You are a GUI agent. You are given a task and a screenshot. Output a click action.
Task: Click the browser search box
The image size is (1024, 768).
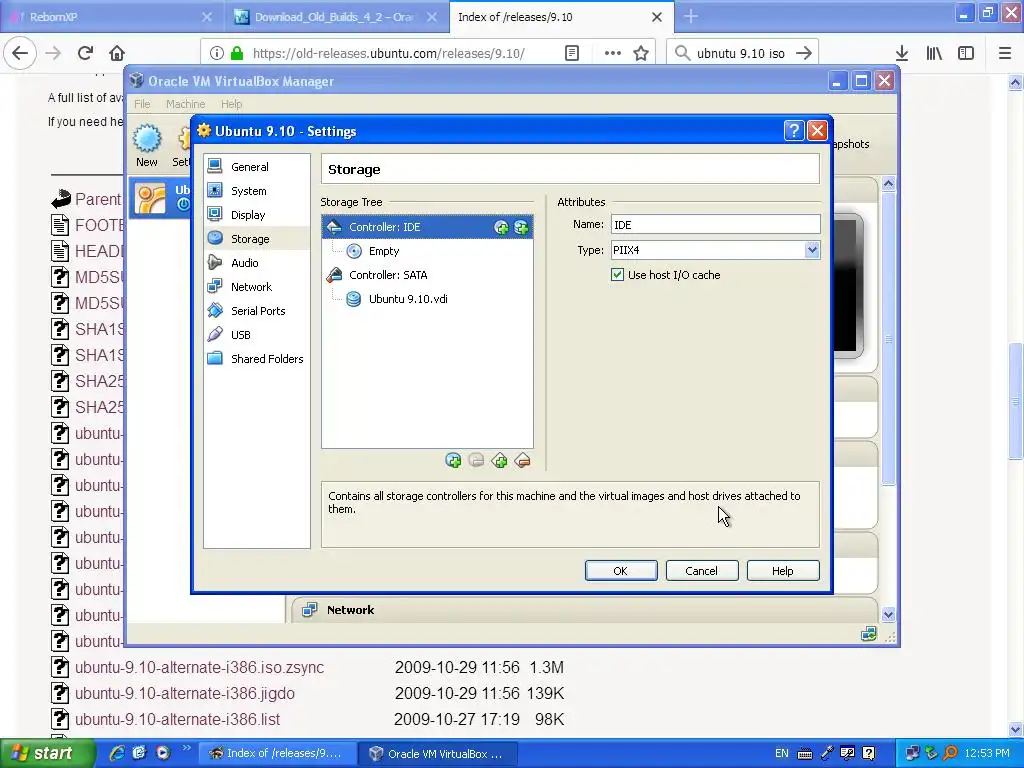[743, 53]
